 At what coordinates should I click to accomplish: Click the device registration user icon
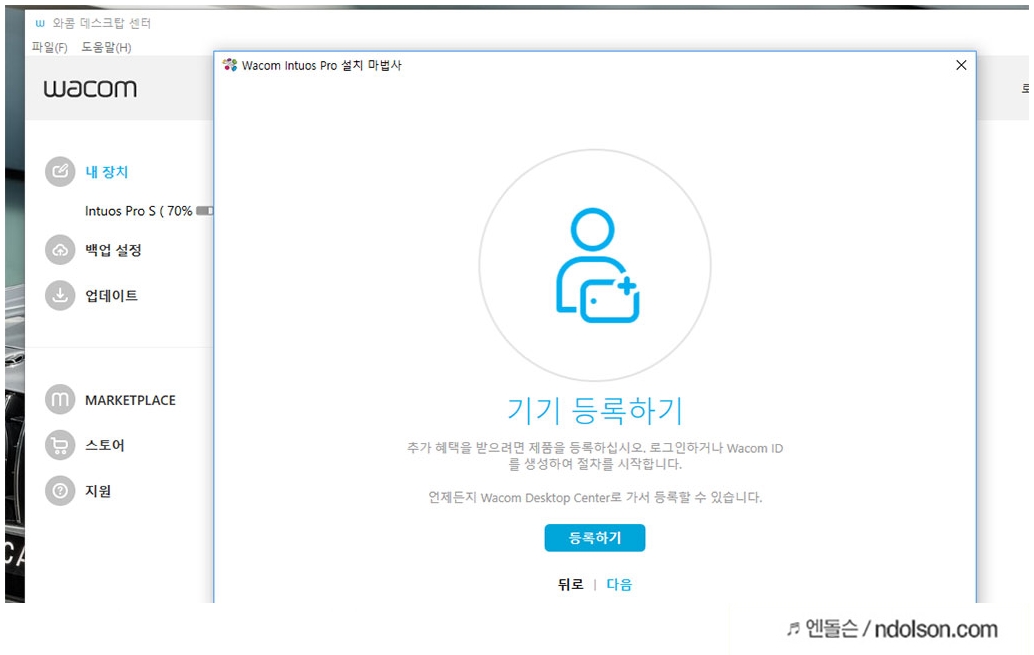click(597, 265)
